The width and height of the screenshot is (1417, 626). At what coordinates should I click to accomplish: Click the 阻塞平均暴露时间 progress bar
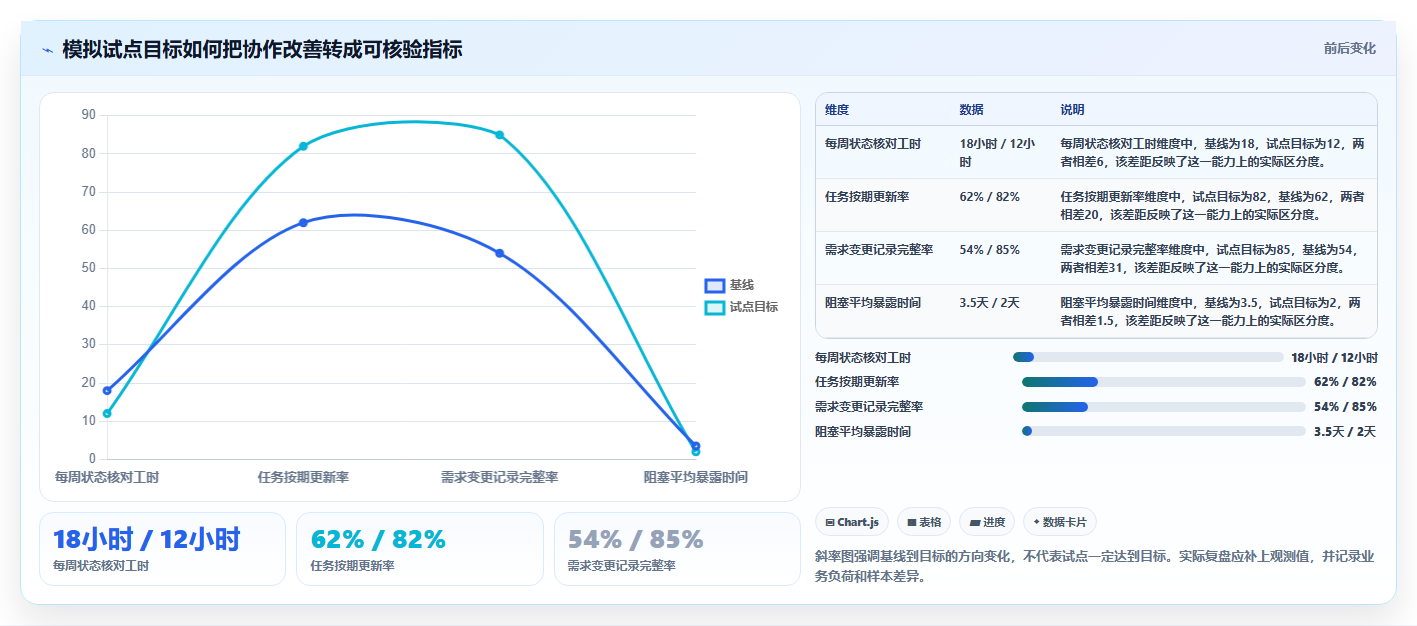(x=1163, y=431)
